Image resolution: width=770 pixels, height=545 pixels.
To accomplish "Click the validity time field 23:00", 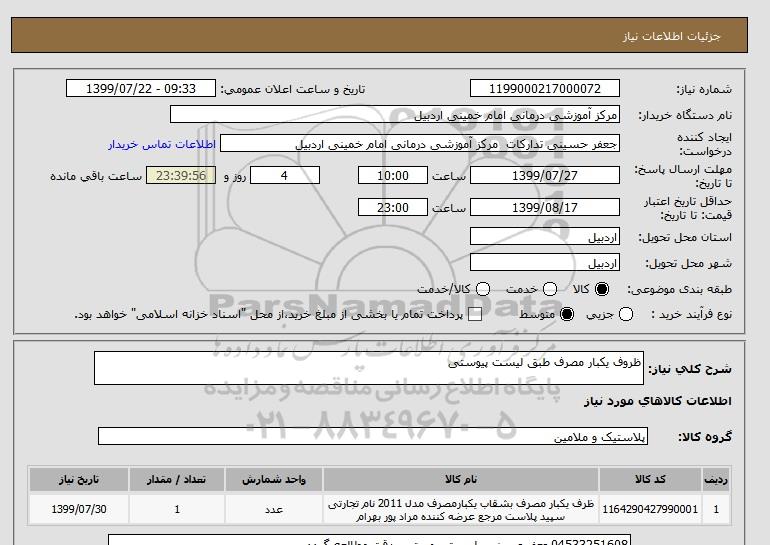I will [393, 207].
